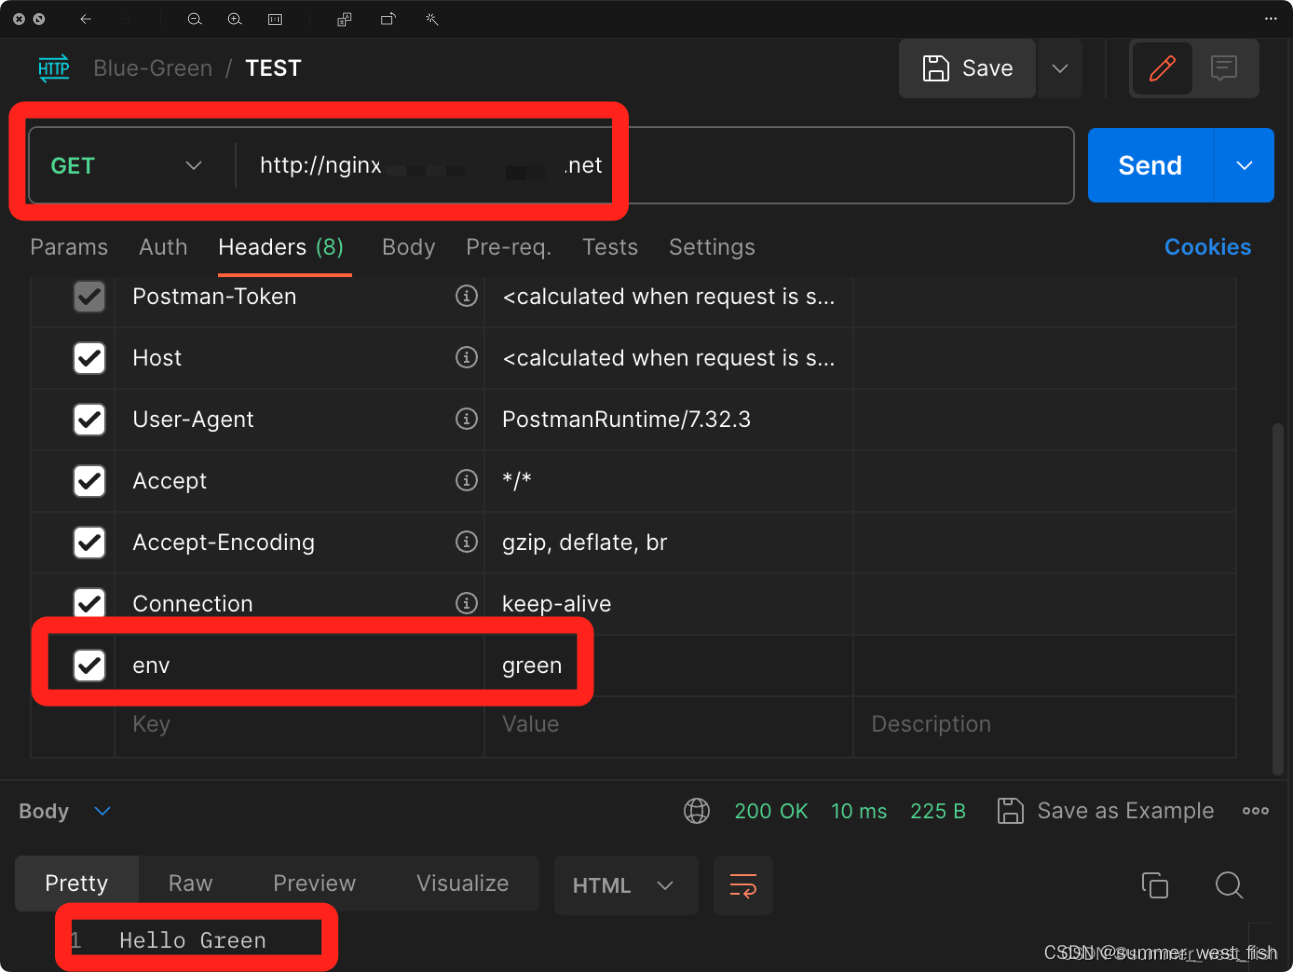This screenshot has height=972, width=1293.
Task: Show info for Accept-Encoding header
Action: coord(466,542)
